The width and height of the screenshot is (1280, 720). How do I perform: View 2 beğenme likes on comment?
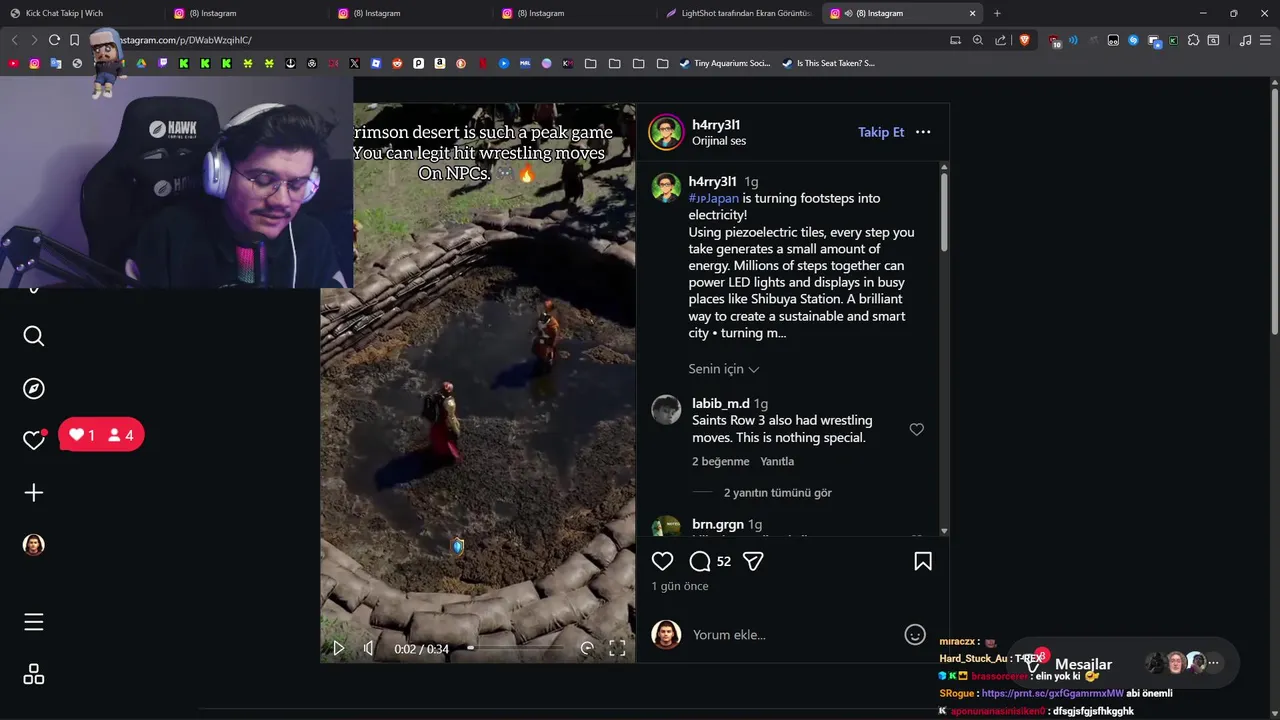point(720,461)
